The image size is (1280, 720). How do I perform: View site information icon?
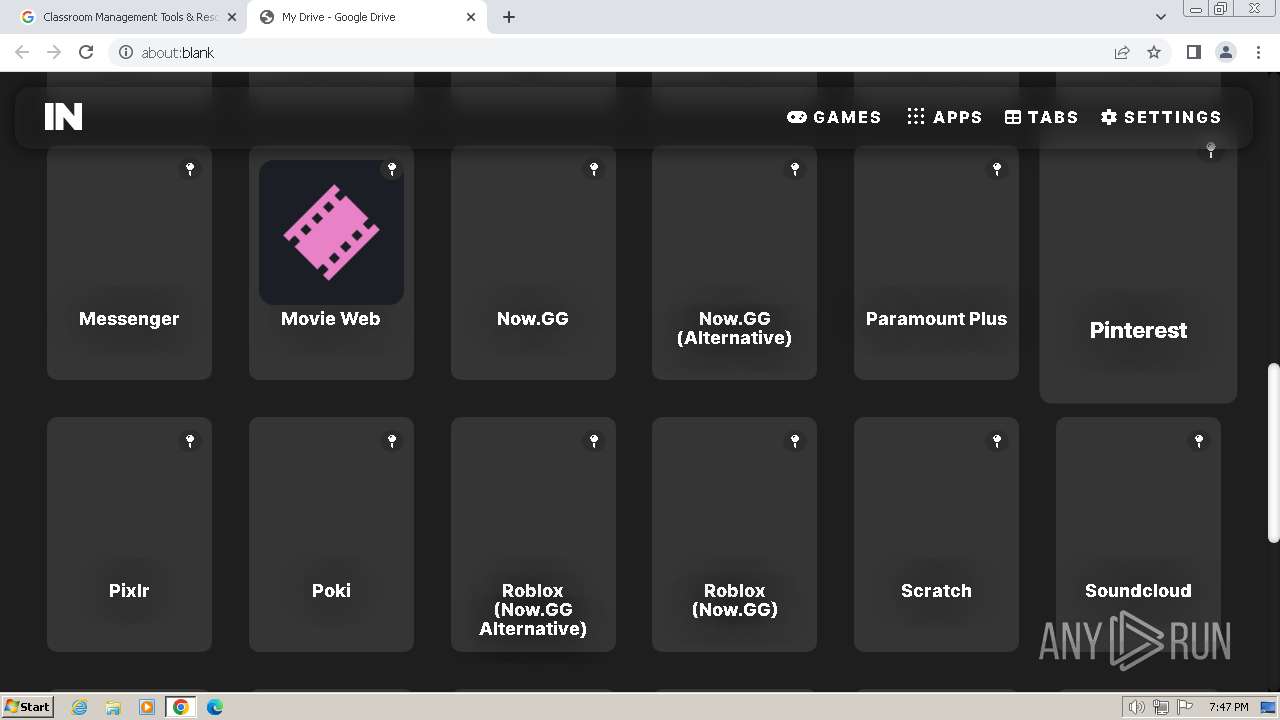point(126,52)
